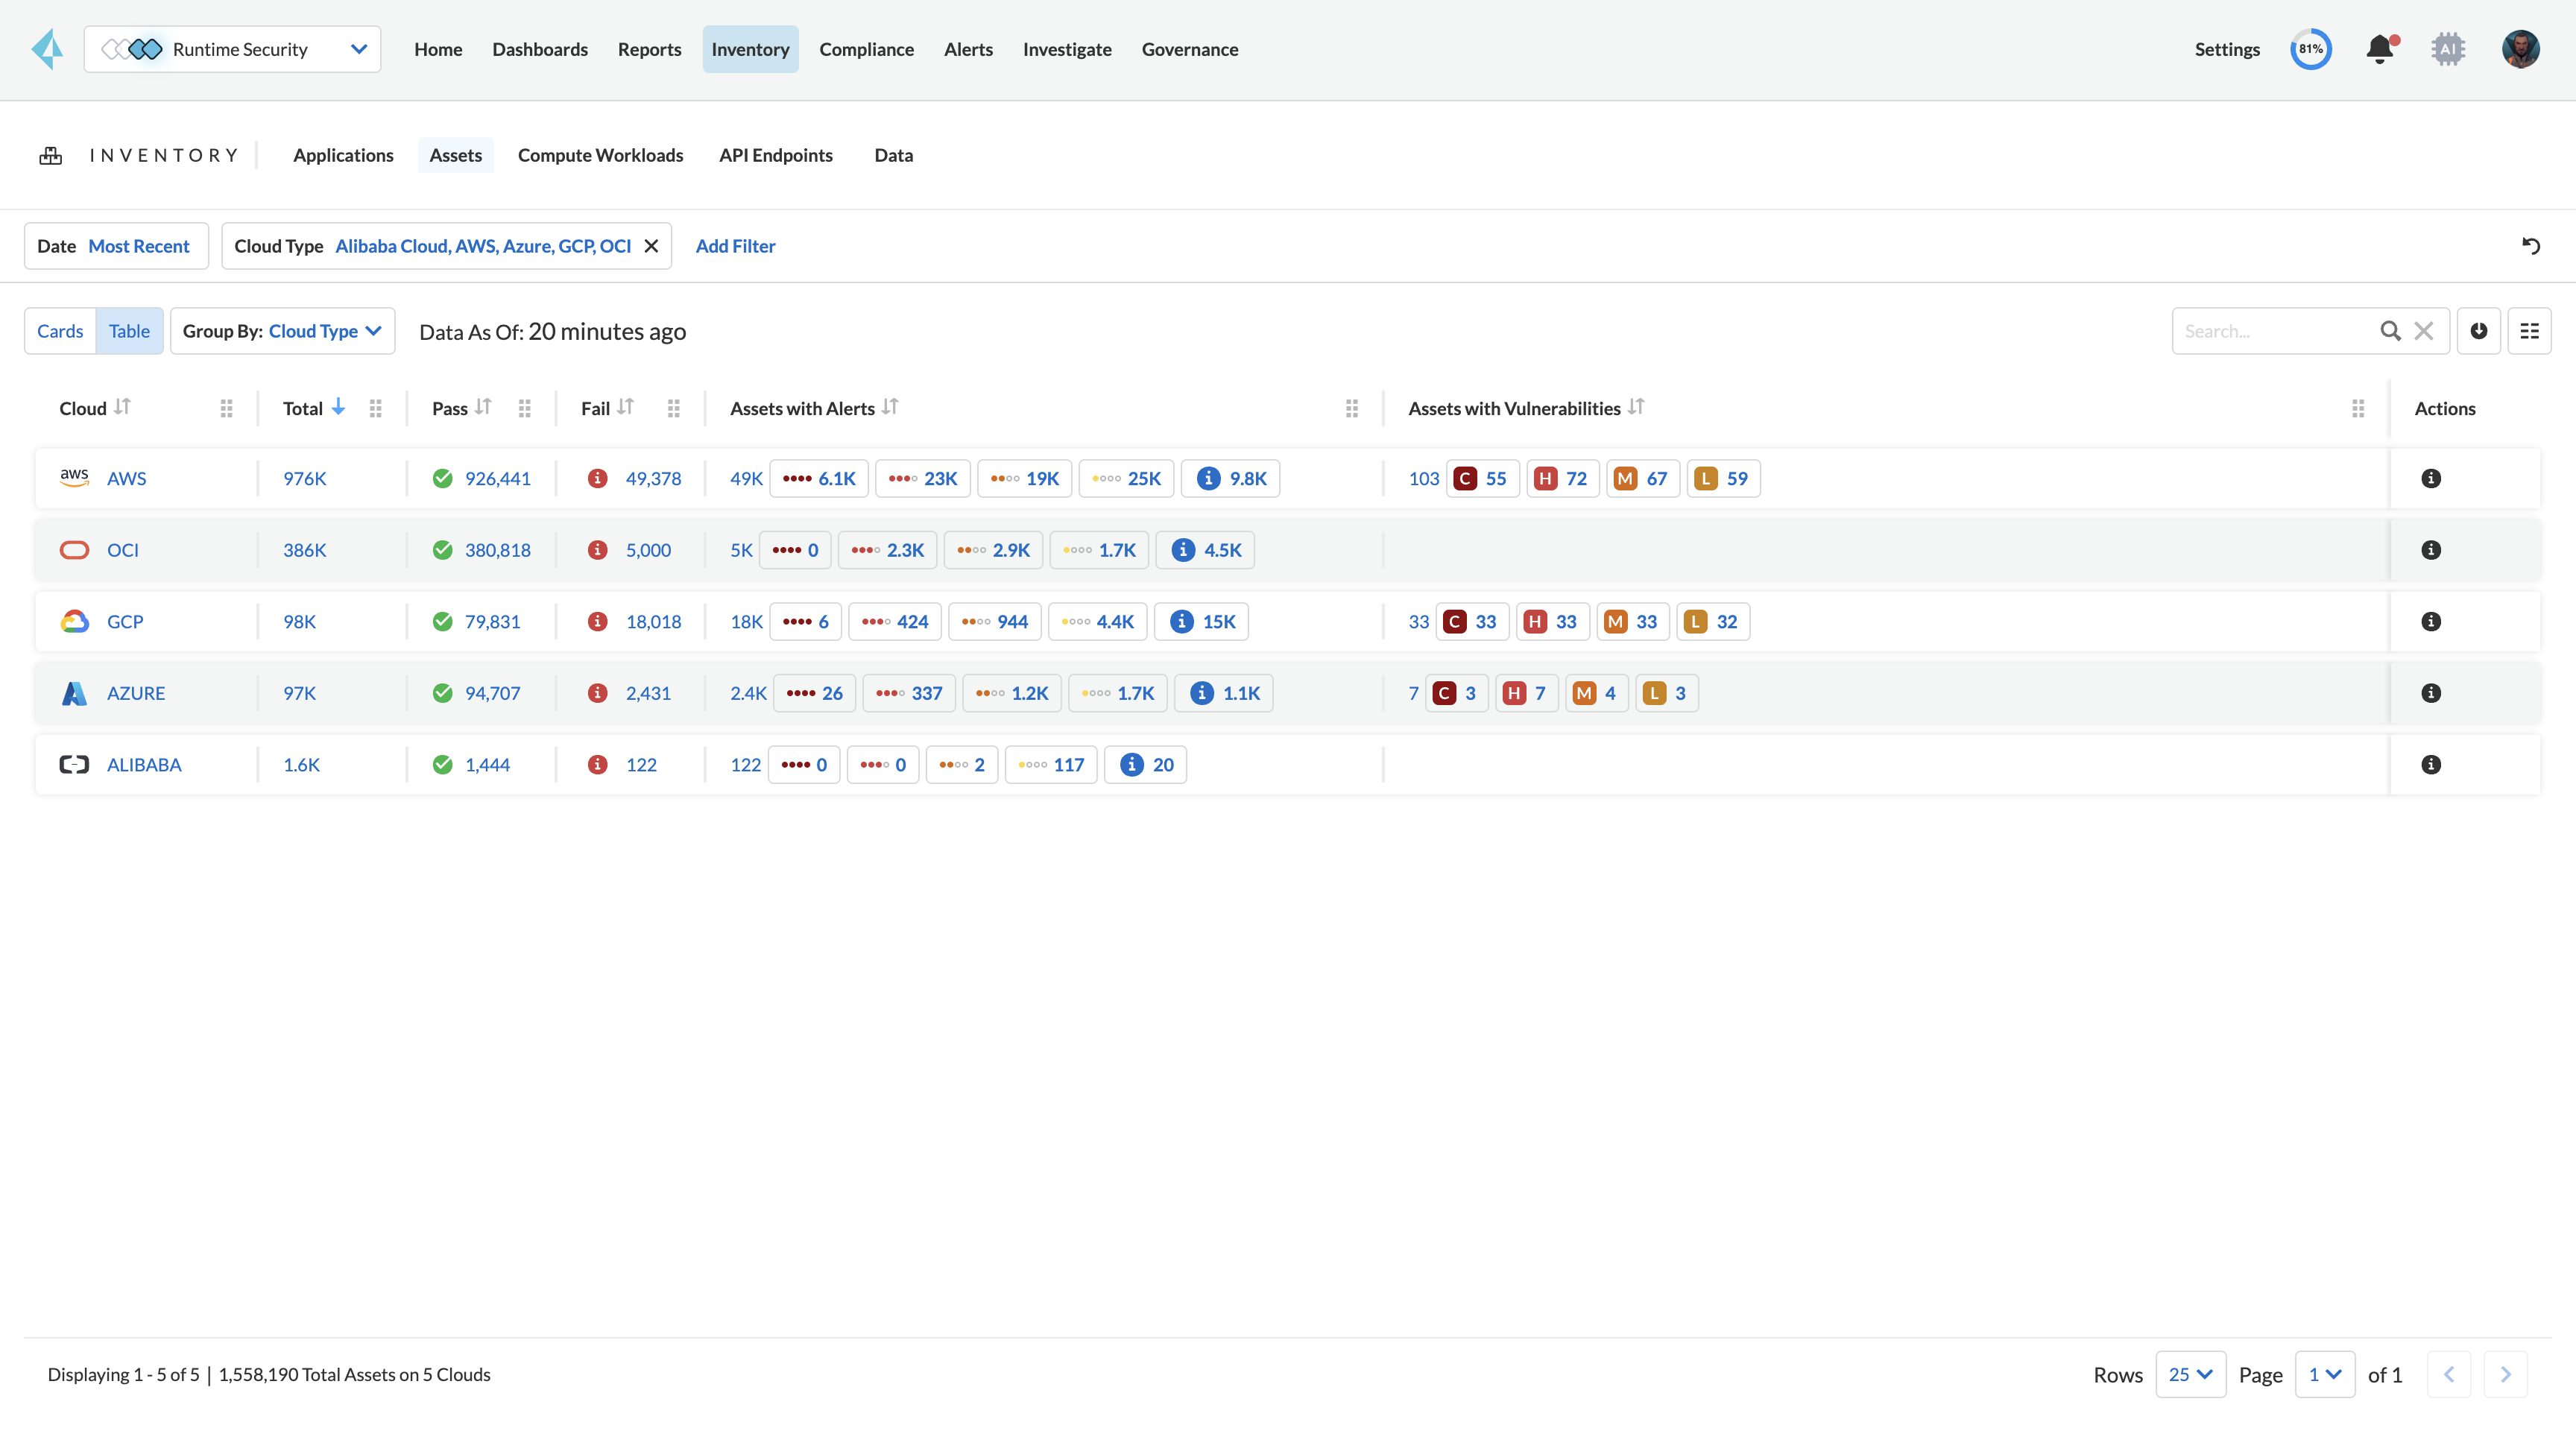Viewport: 2576px width, 1431px height.
Task: Click the notifications bell icon
Action: [x=2381, y=49]
